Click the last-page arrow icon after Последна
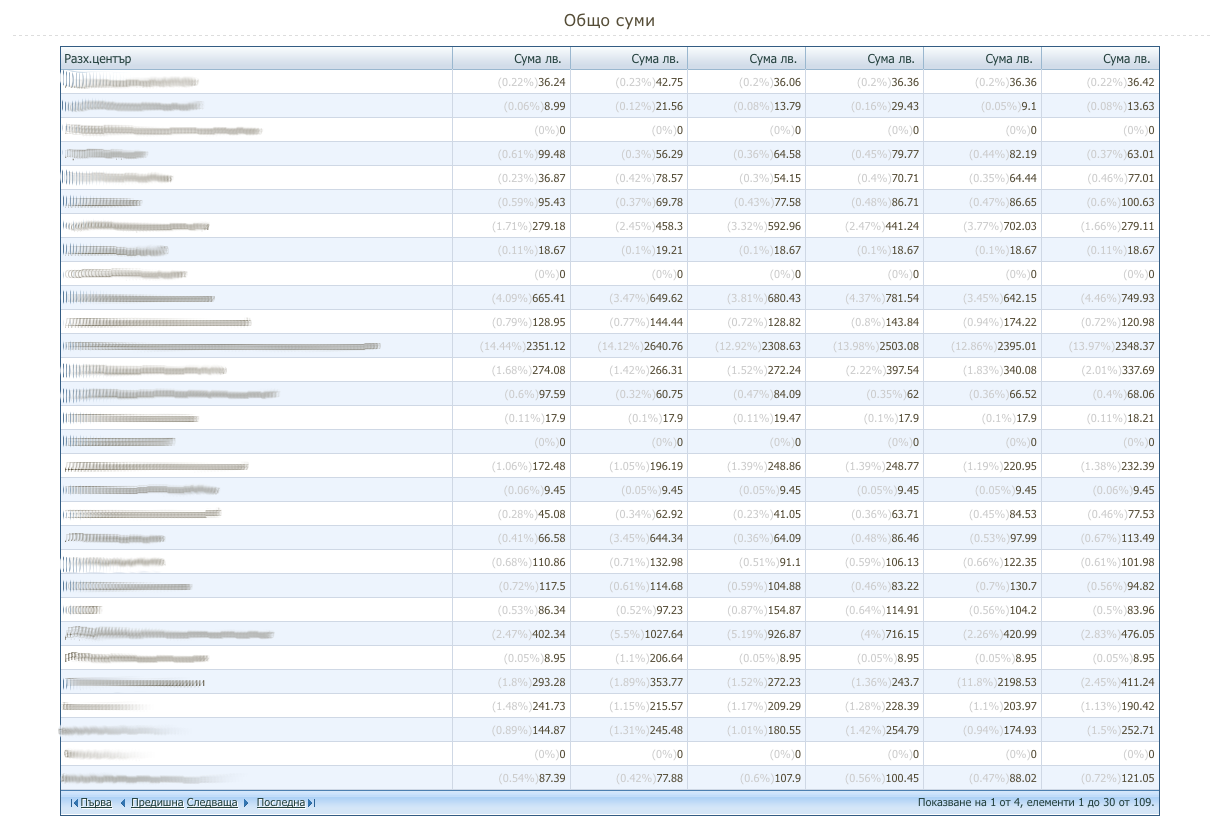The width and height of the screenshot is (1218, 831). pos(312,803)
